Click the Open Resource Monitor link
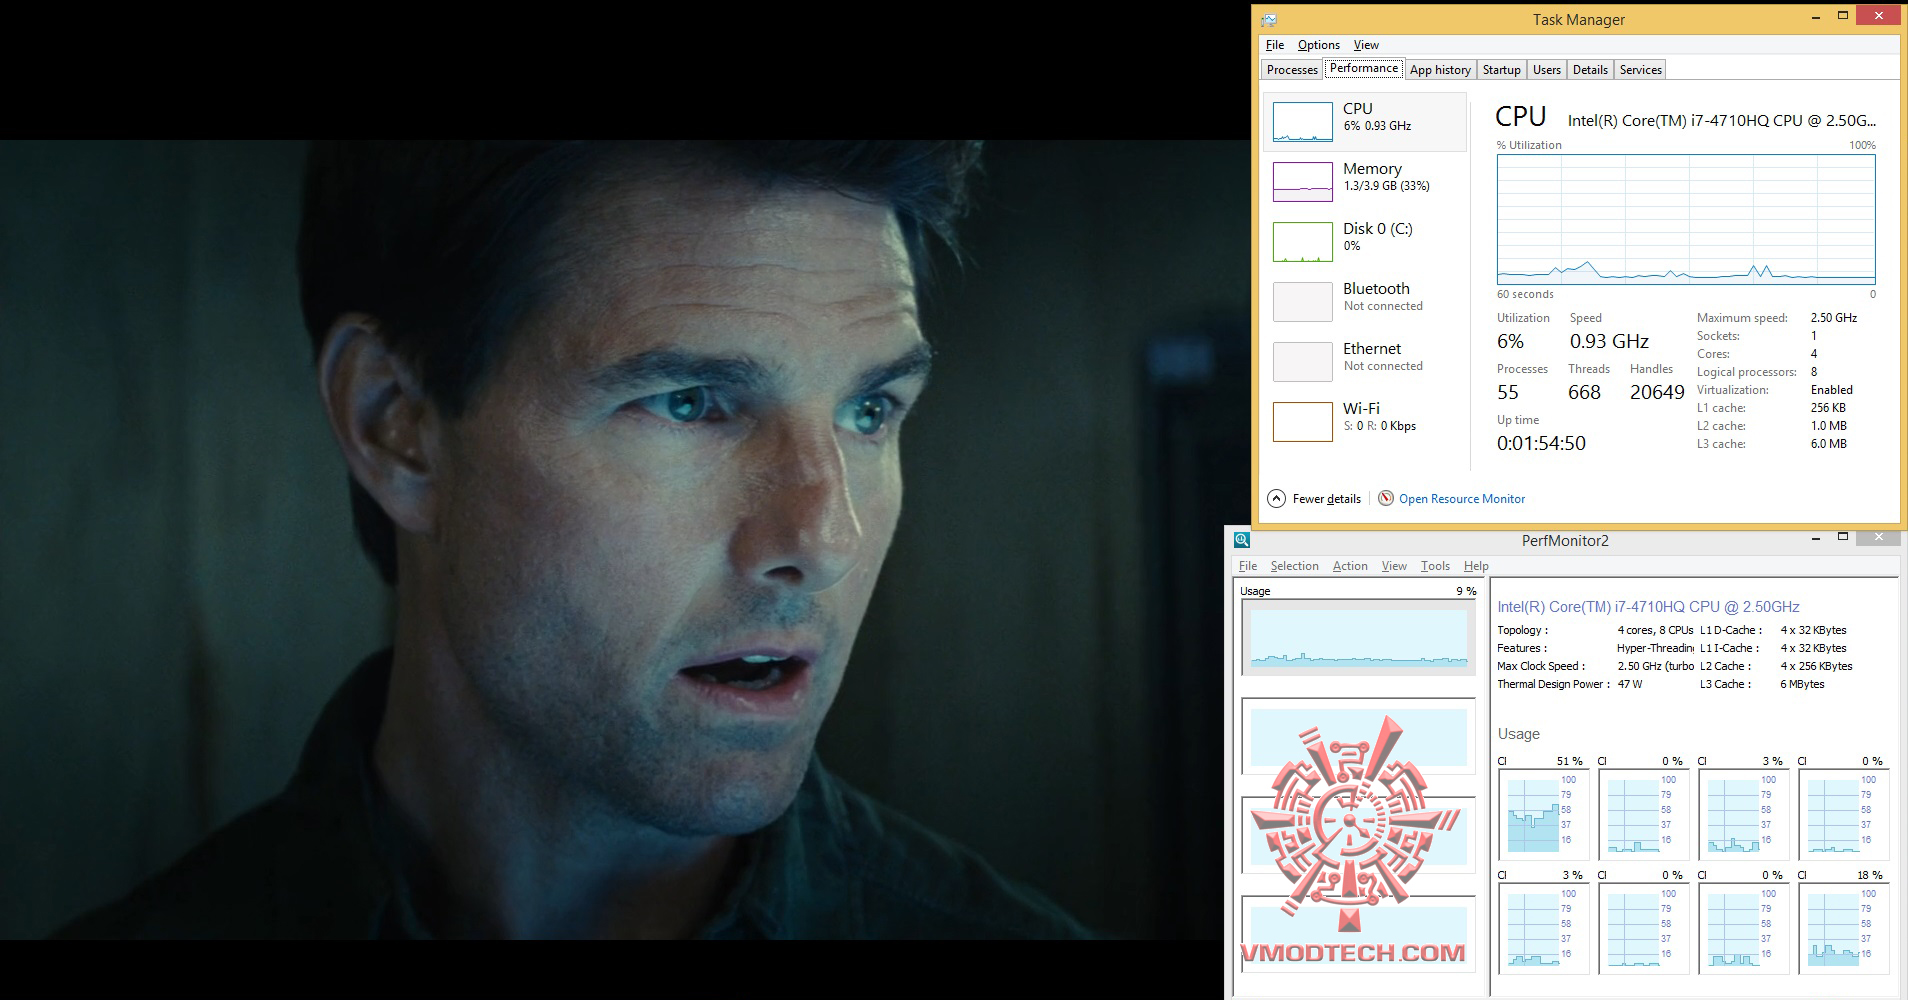The width and height of the screenshot is (1908, 1000). [x=1462, y=499]
